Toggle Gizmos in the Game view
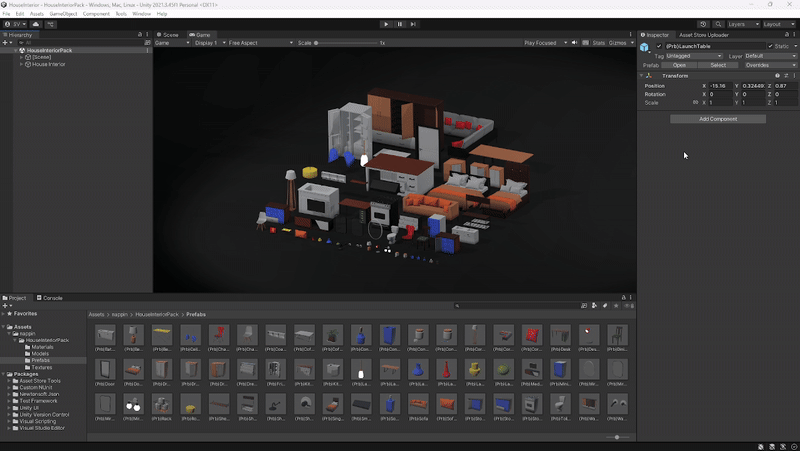 [x=617, y=43]
